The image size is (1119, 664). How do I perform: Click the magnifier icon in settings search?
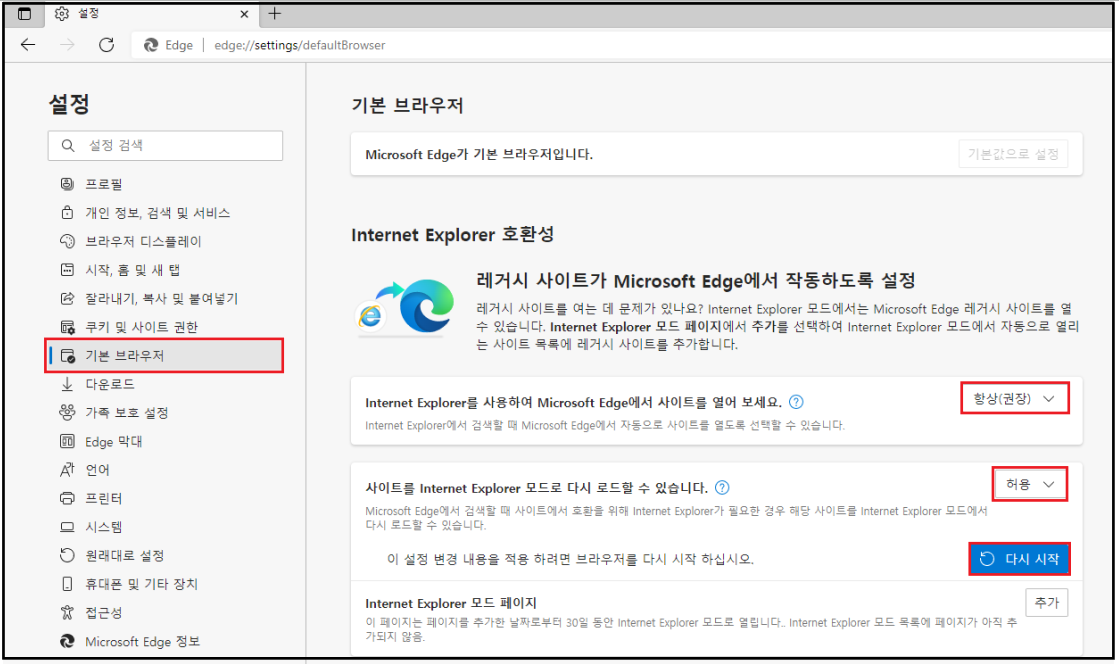pyautogui.click(x=68, y=146)
